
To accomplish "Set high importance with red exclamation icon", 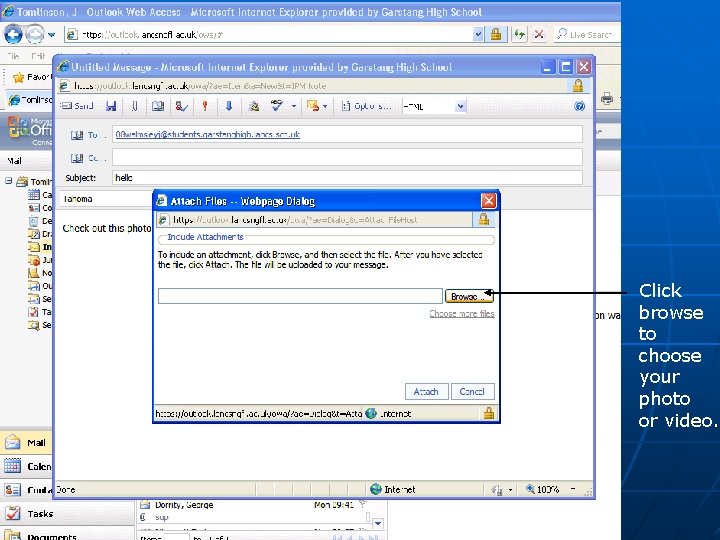I will (205, 106).
